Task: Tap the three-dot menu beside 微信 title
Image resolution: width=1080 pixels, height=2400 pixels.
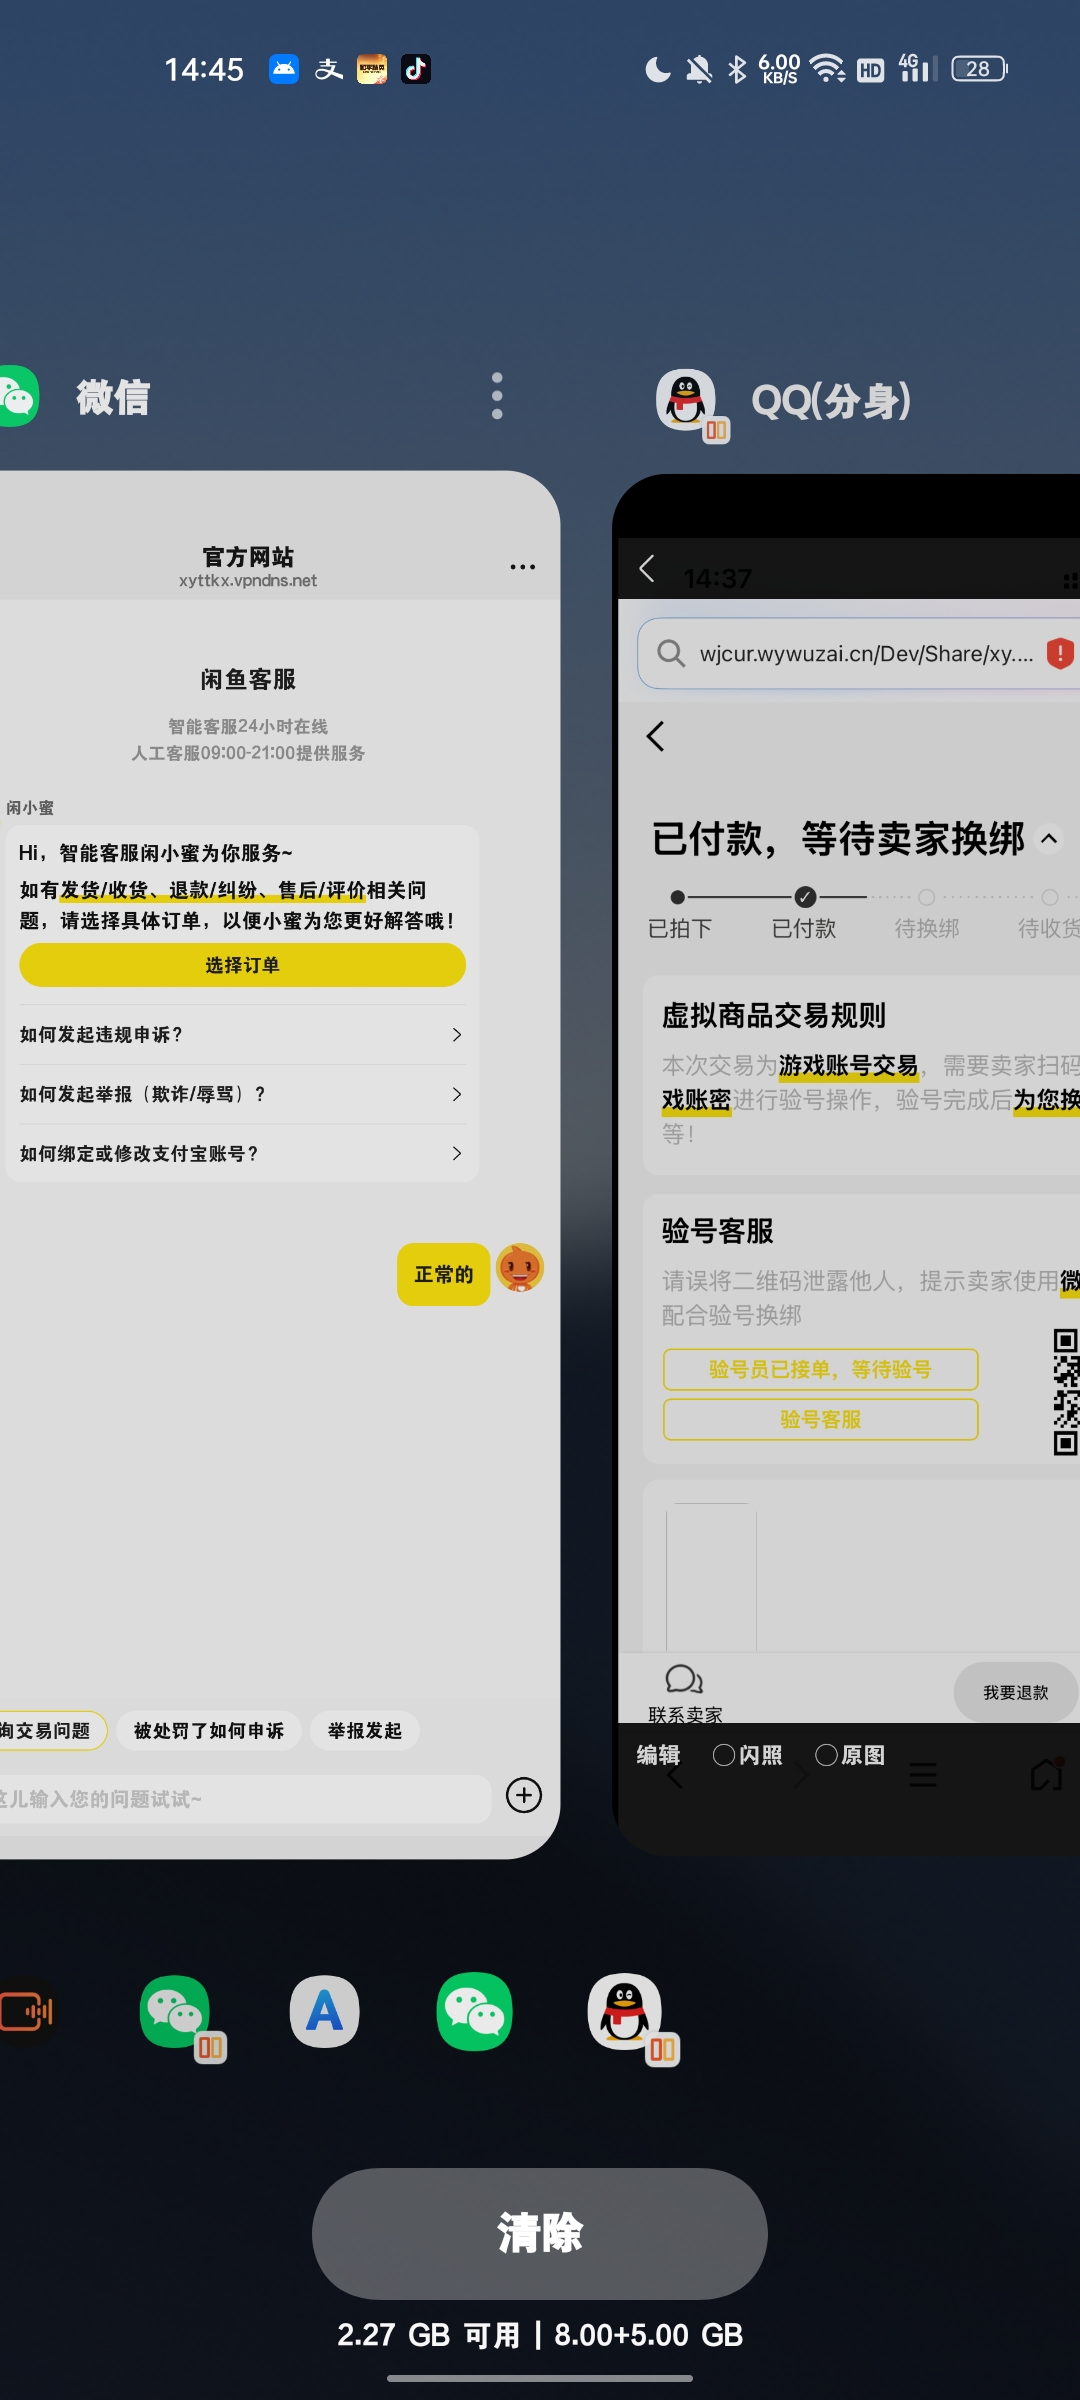Action: click(x=497, y=397)
